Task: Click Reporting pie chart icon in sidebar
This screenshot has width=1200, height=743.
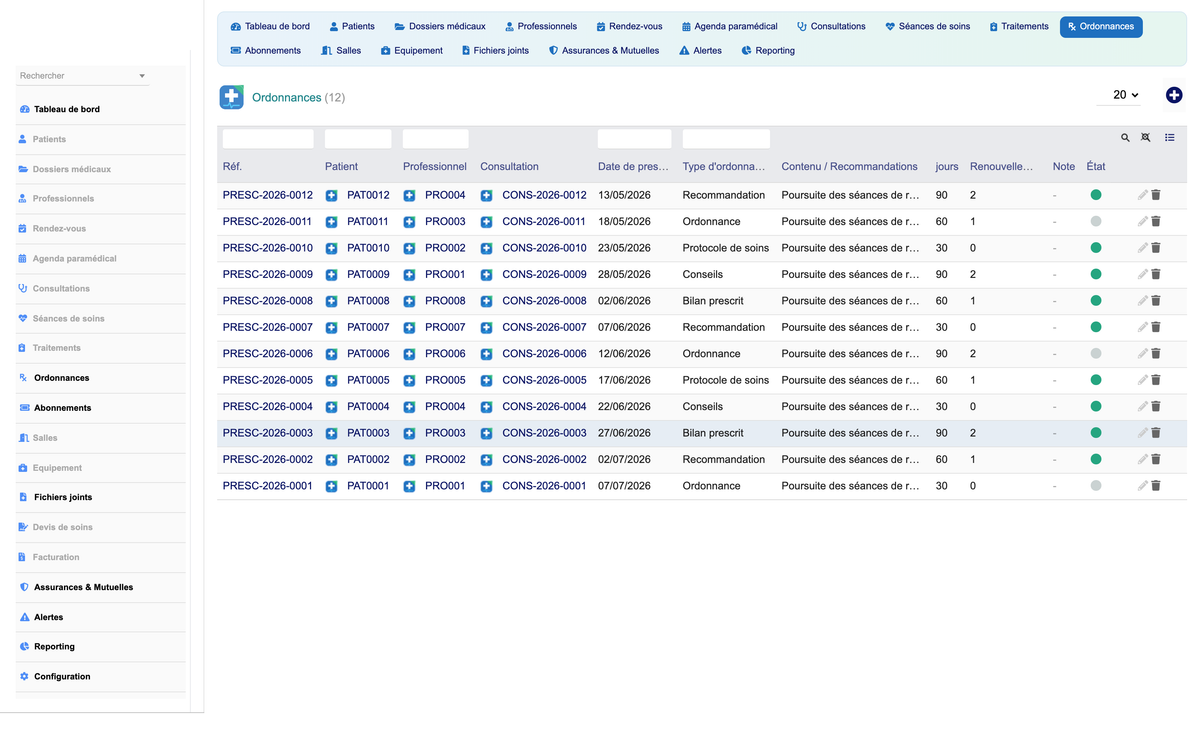Action: (25, 647)
